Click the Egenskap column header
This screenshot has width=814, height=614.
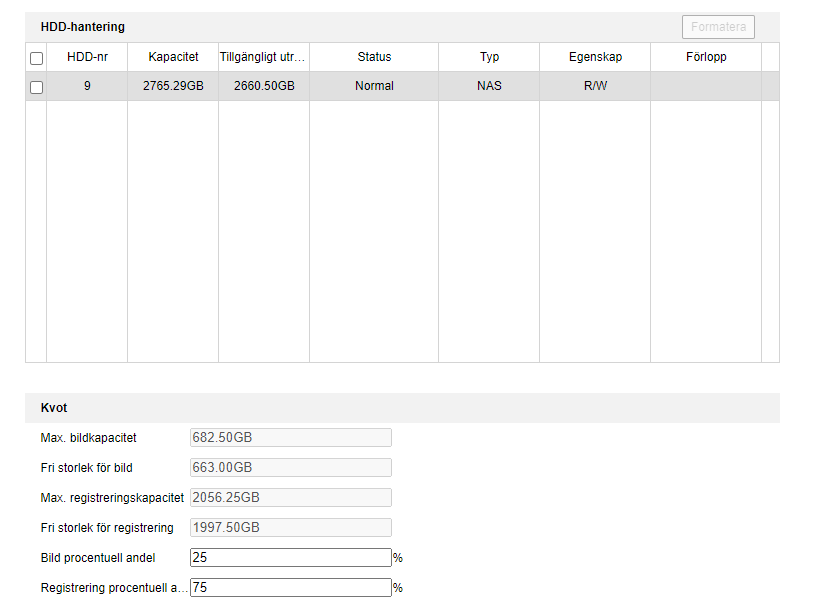click(x=595, y=57)
